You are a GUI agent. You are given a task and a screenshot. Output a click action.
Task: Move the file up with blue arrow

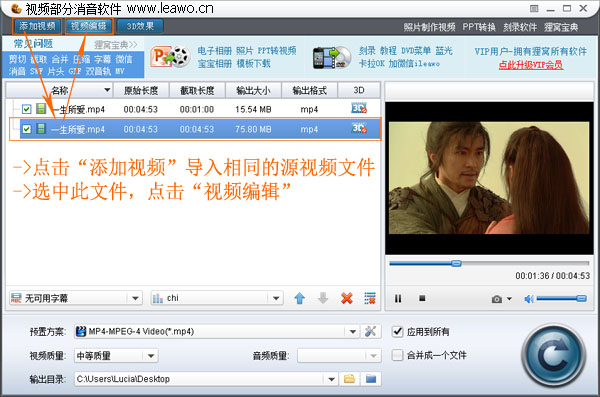[x=300, y=298]
